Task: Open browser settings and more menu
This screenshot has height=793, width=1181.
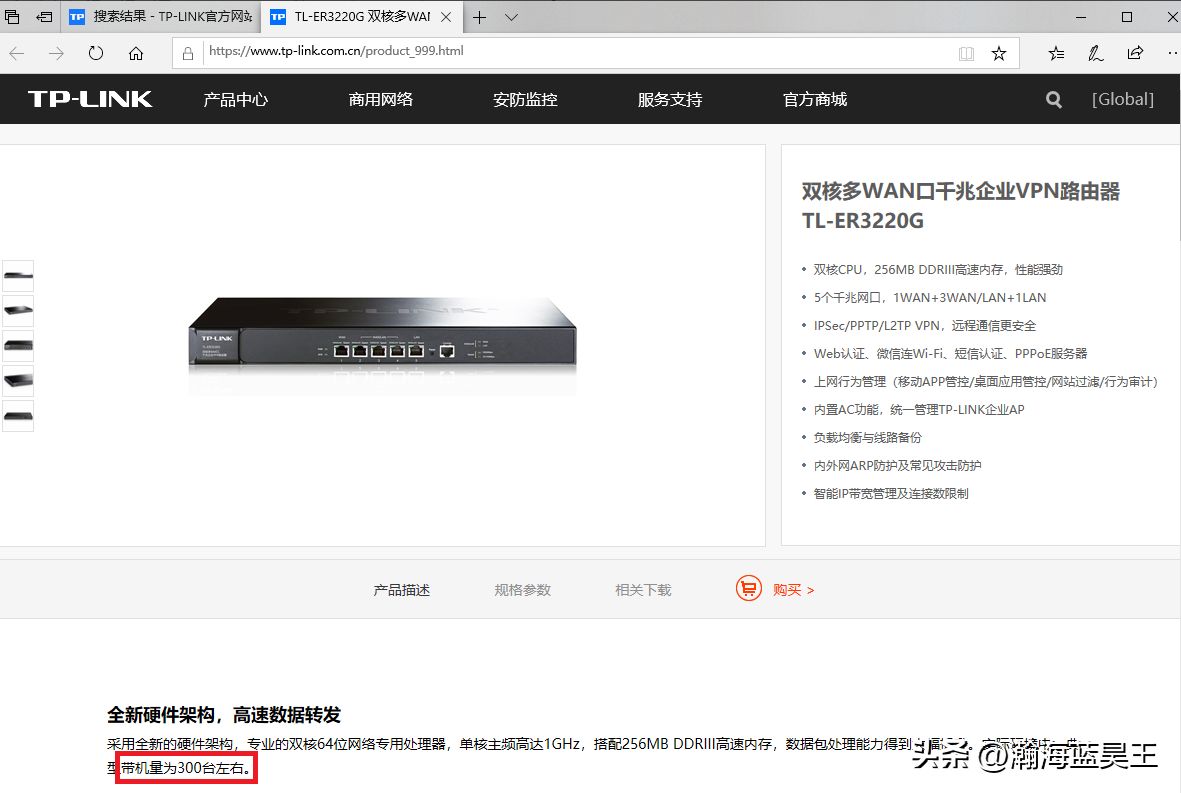Action: (x=1172, y=53)
